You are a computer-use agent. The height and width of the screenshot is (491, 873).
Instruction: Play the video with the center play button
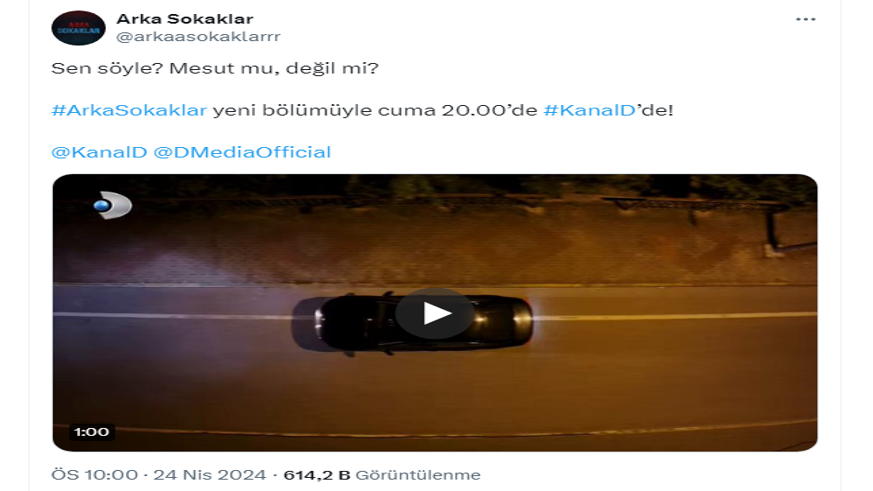point(435,313)
